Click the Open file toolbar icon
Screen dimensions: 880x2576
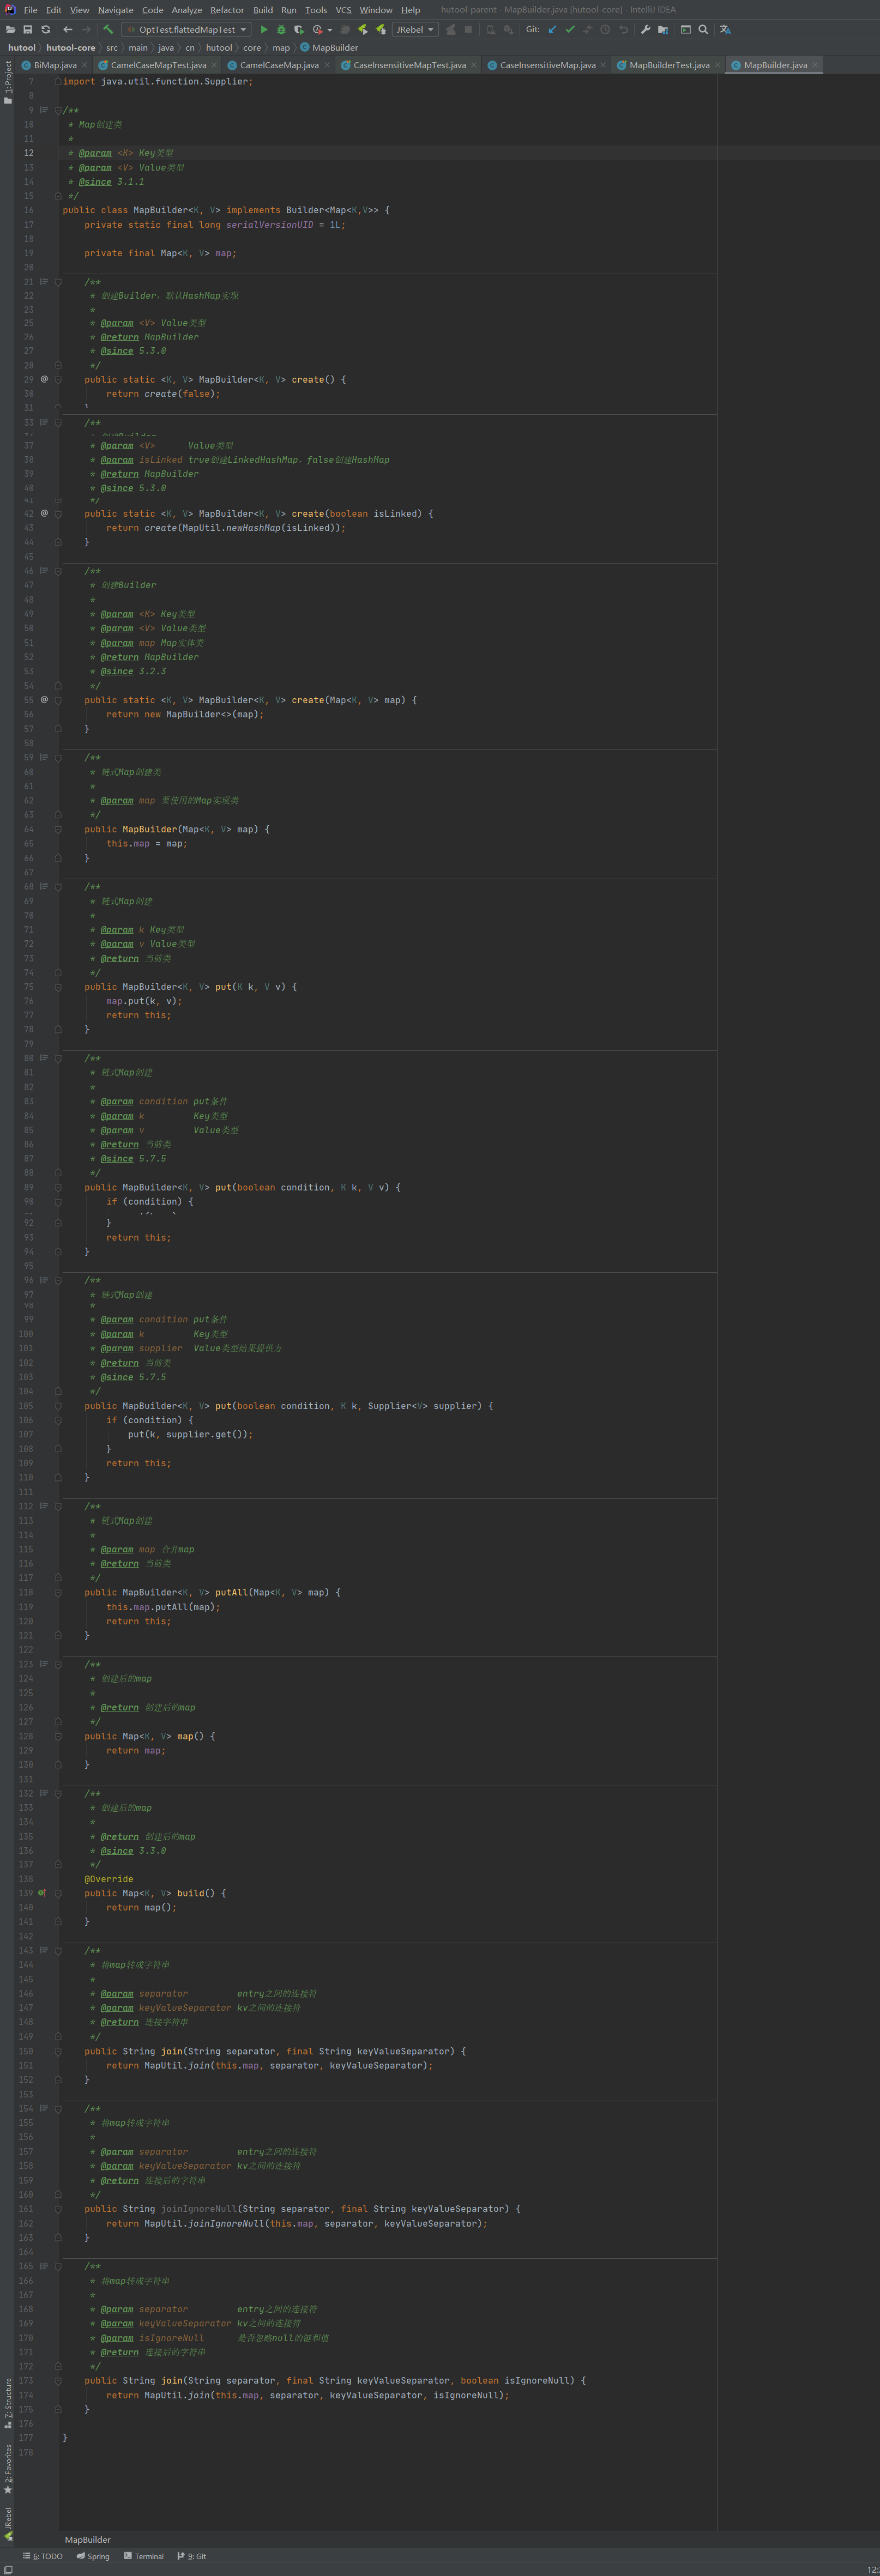tap(10, 30)
